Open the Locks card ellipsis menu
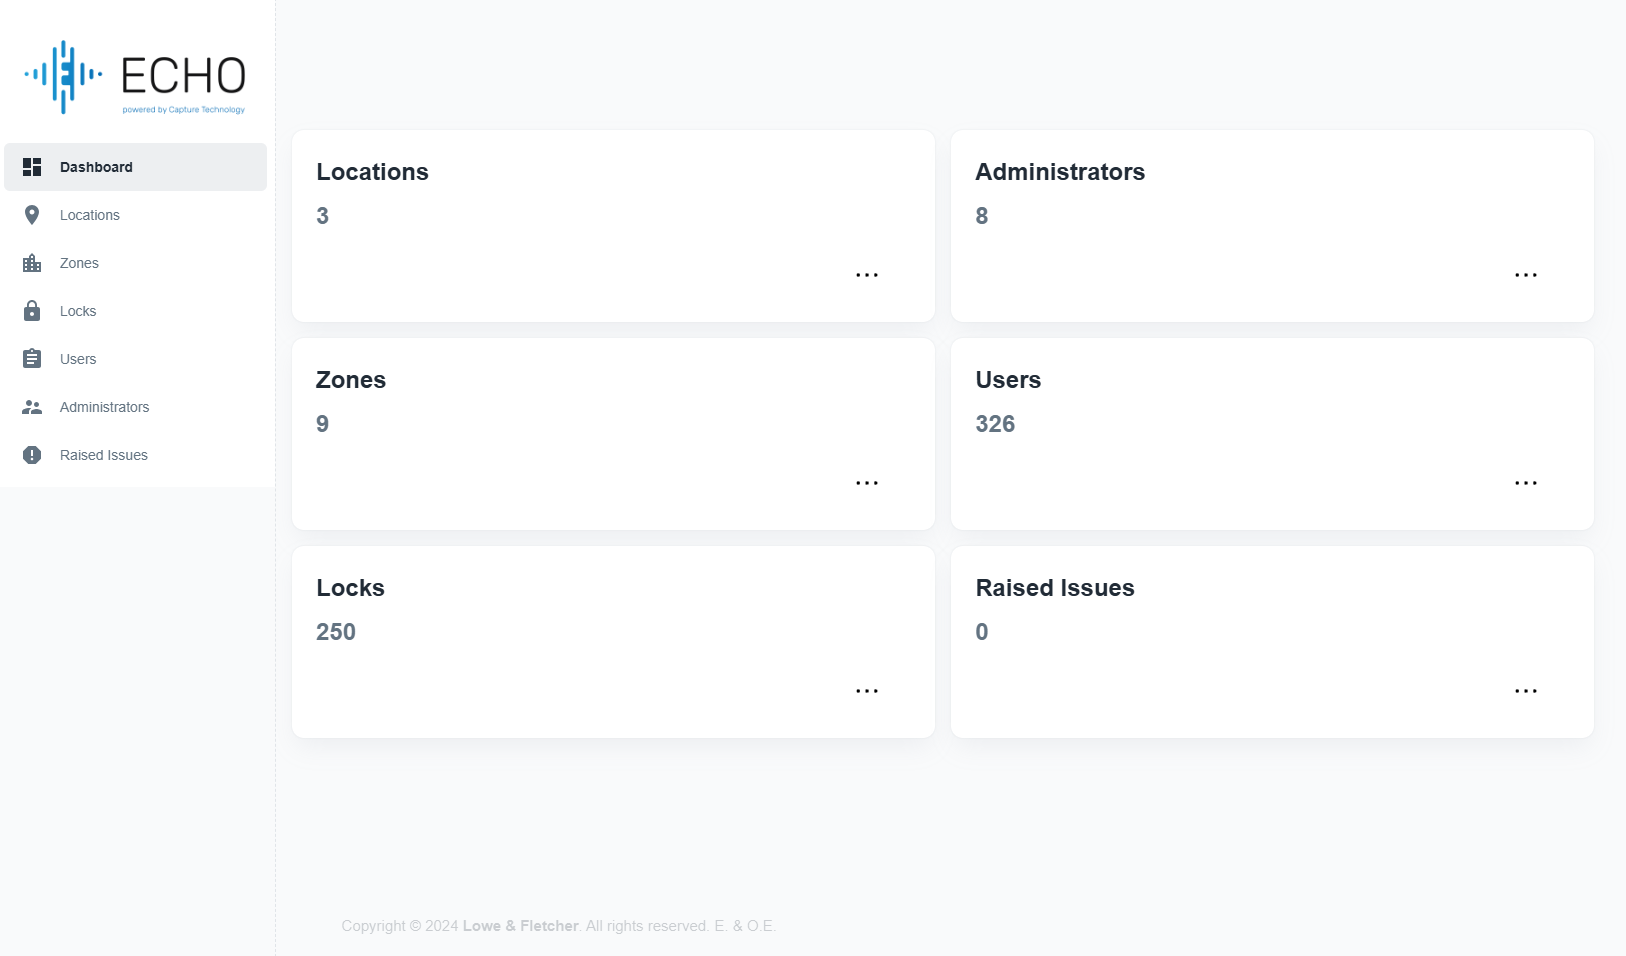Viewport: 1626px width, 956px height. pyautogui.click(x=866, y=691)
